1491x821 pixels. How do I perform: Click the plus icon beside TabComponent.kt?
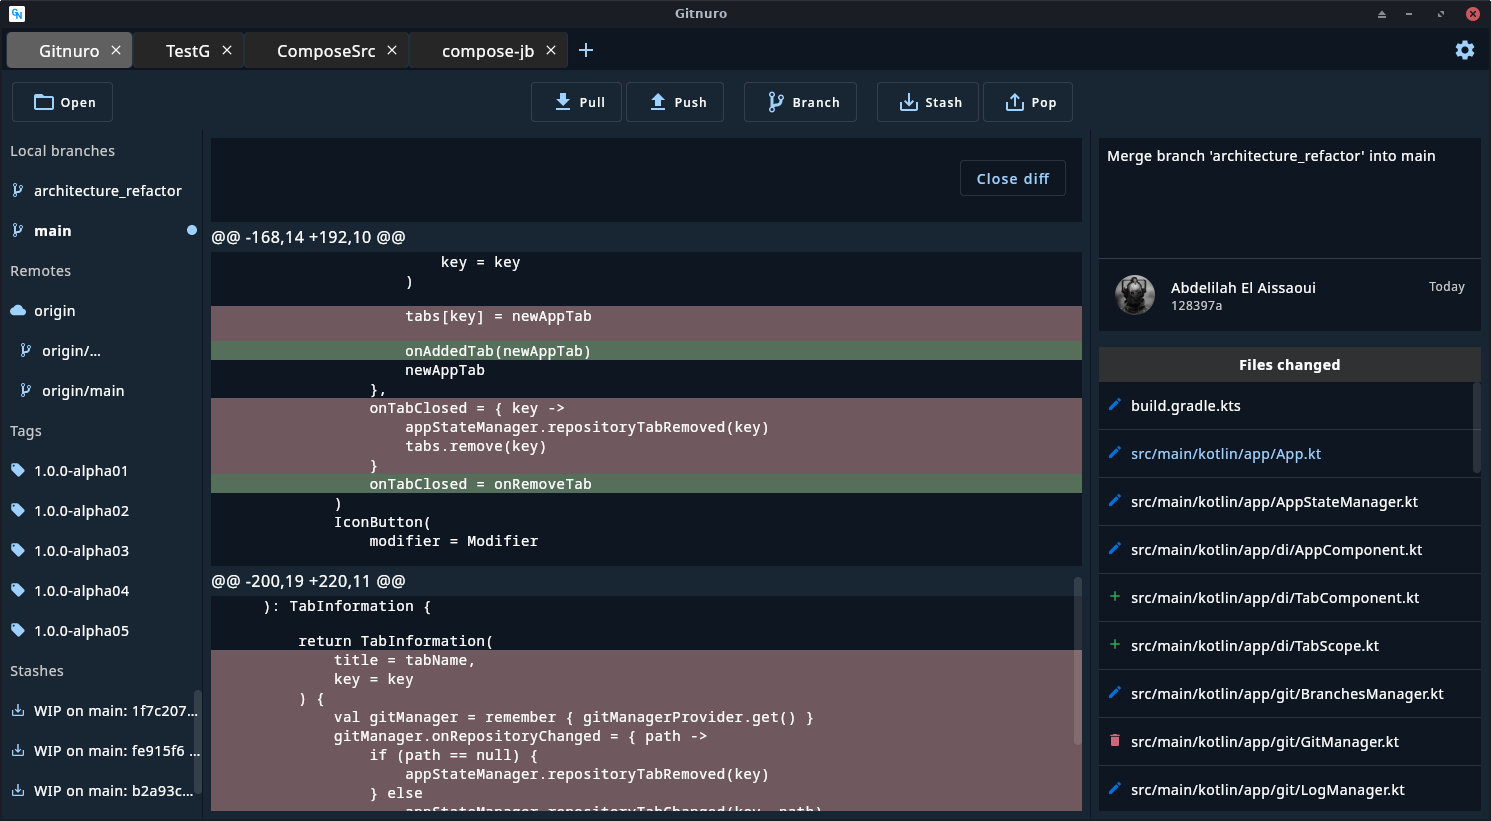click(1115, 596)
